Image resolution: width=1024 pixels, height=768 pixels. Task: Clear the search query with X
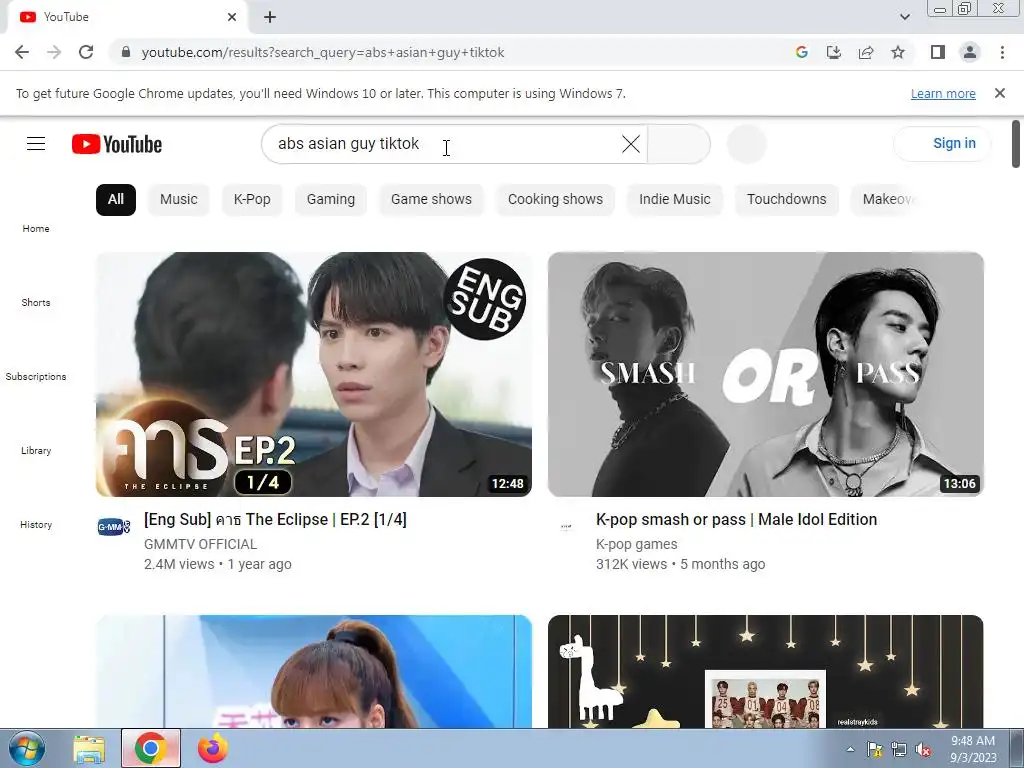[631, 144]
